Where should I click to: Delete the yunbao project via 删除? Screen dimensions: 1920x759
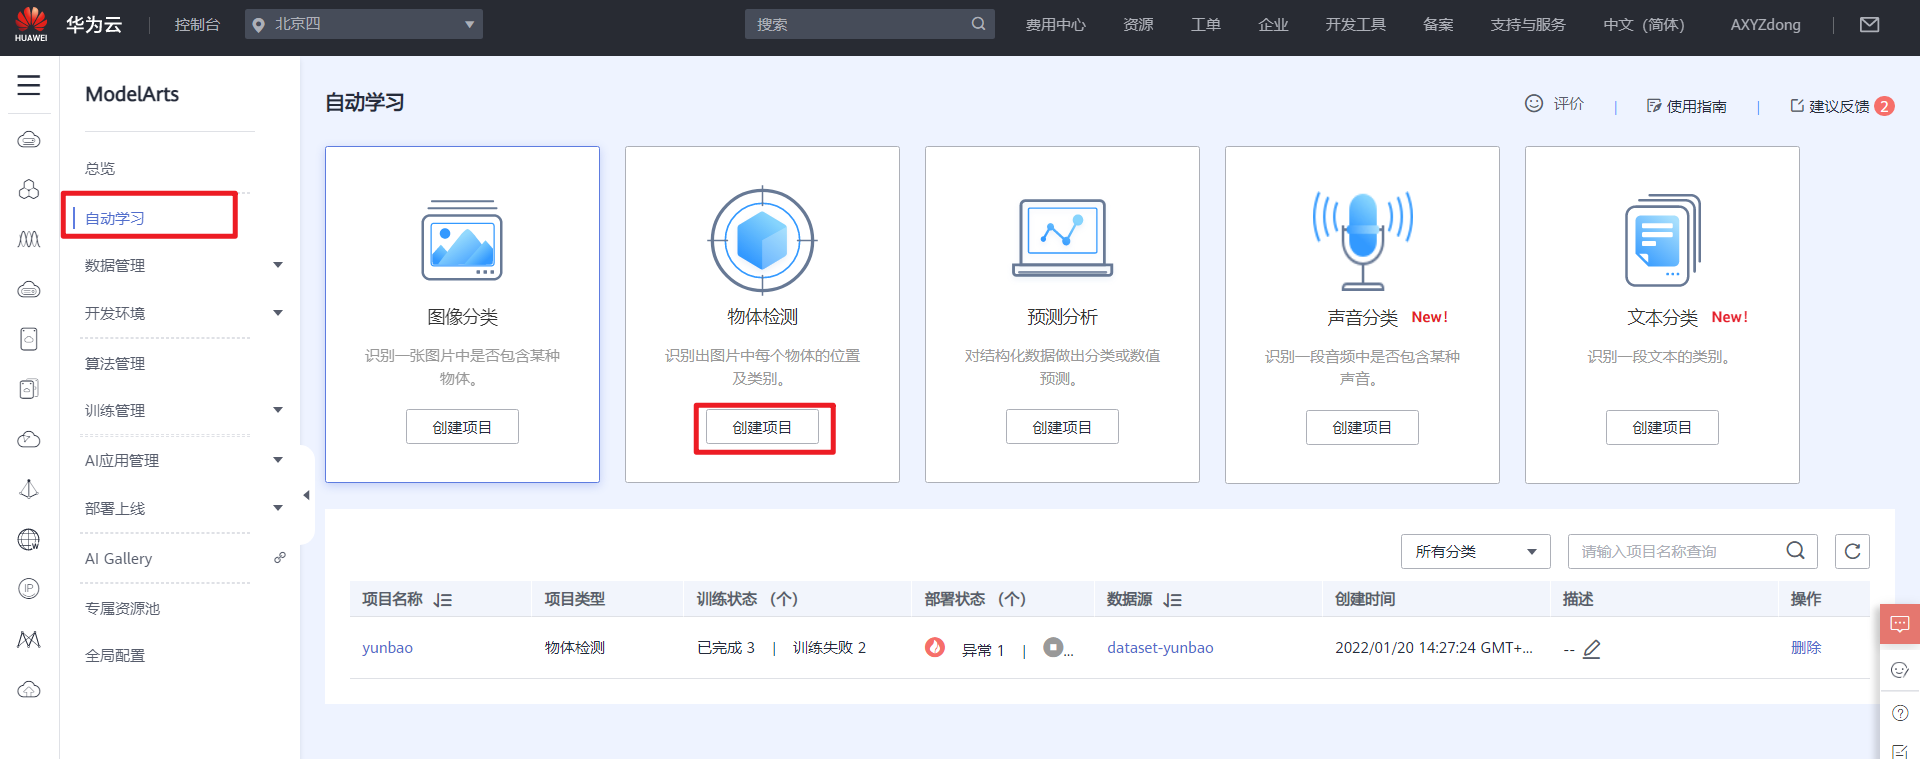(1806, 647)
